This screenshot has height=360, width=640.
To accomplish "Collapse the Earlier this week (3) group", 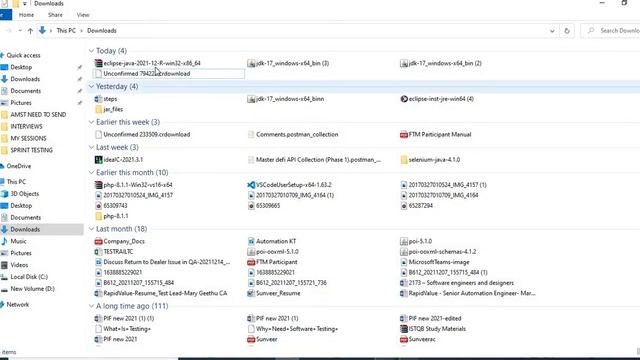I will 91,122.
